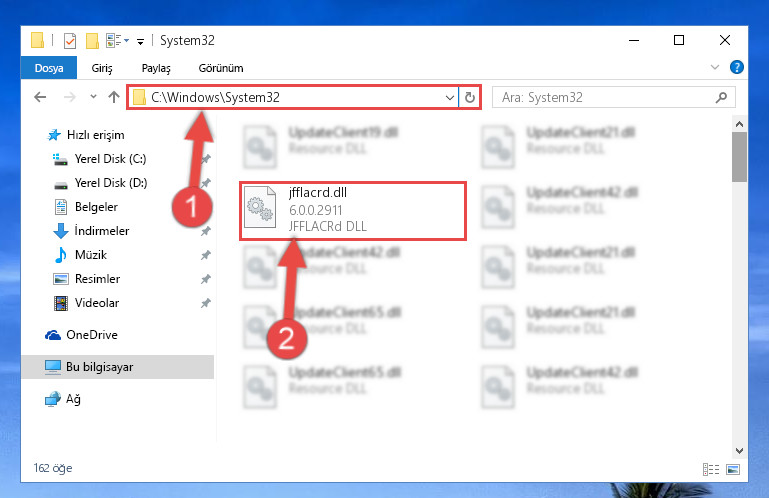Switch to Details view in the status bar
The height and width of the screenshot is (498, 769).
coord(711,470)
